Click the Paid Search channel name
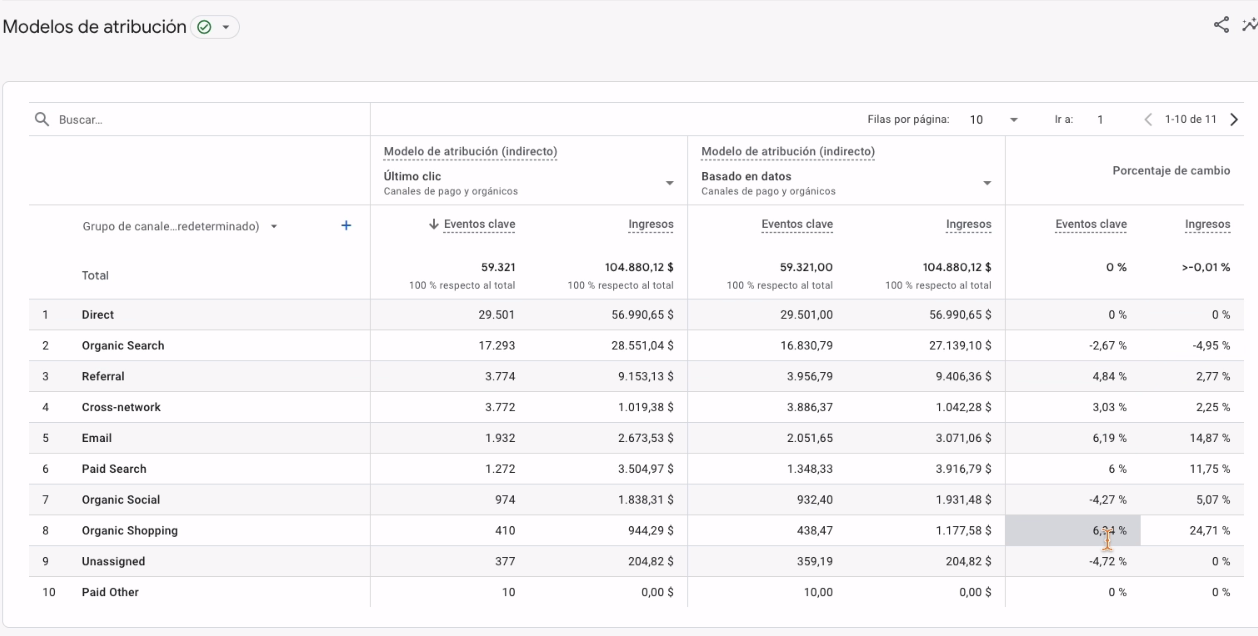1258x636 pixels. 114,469
